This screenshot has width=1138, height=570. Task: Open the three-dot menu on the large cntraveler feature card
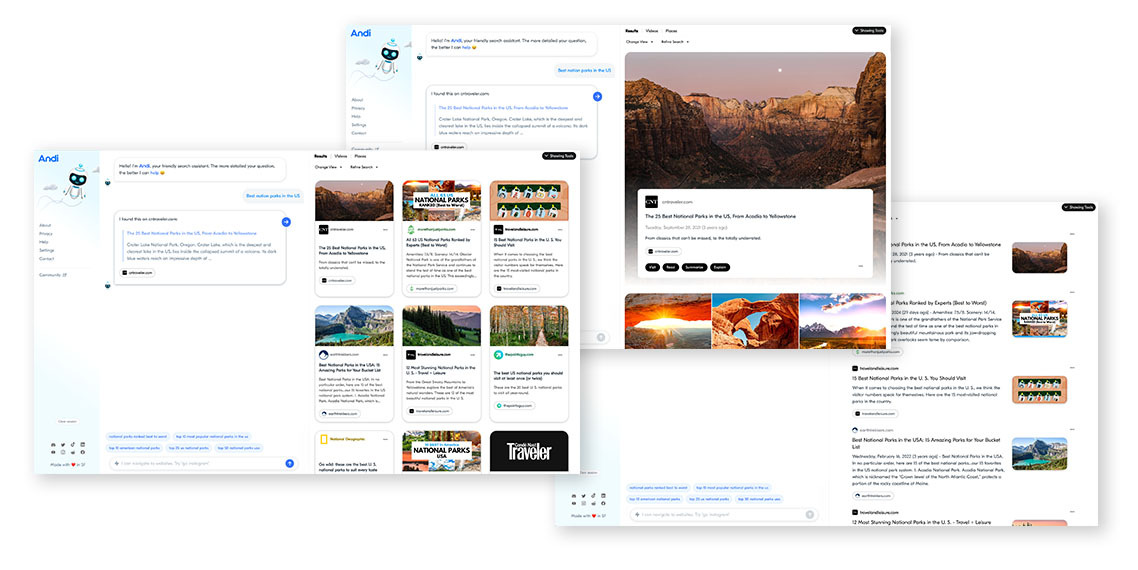click(861, 266)
